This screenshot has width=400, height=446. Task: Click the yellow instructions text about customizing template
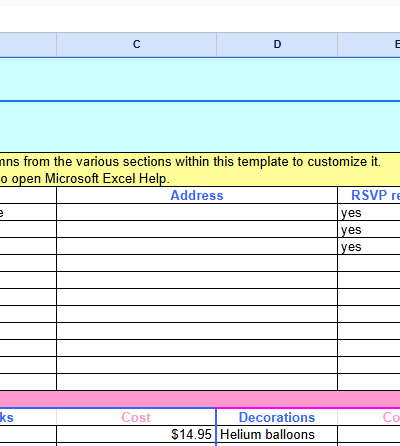coord(190,162)
